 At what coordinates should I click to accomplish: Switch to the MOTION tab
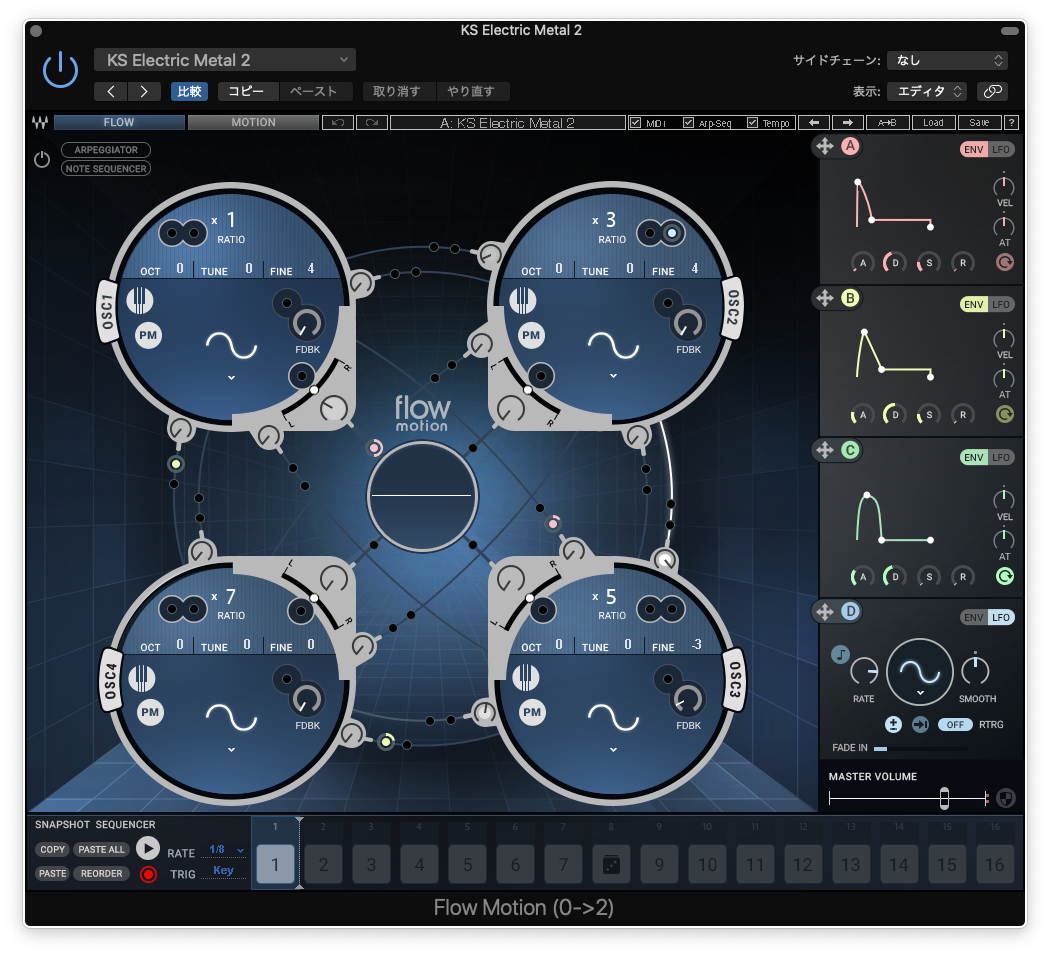tap(253, 123)
